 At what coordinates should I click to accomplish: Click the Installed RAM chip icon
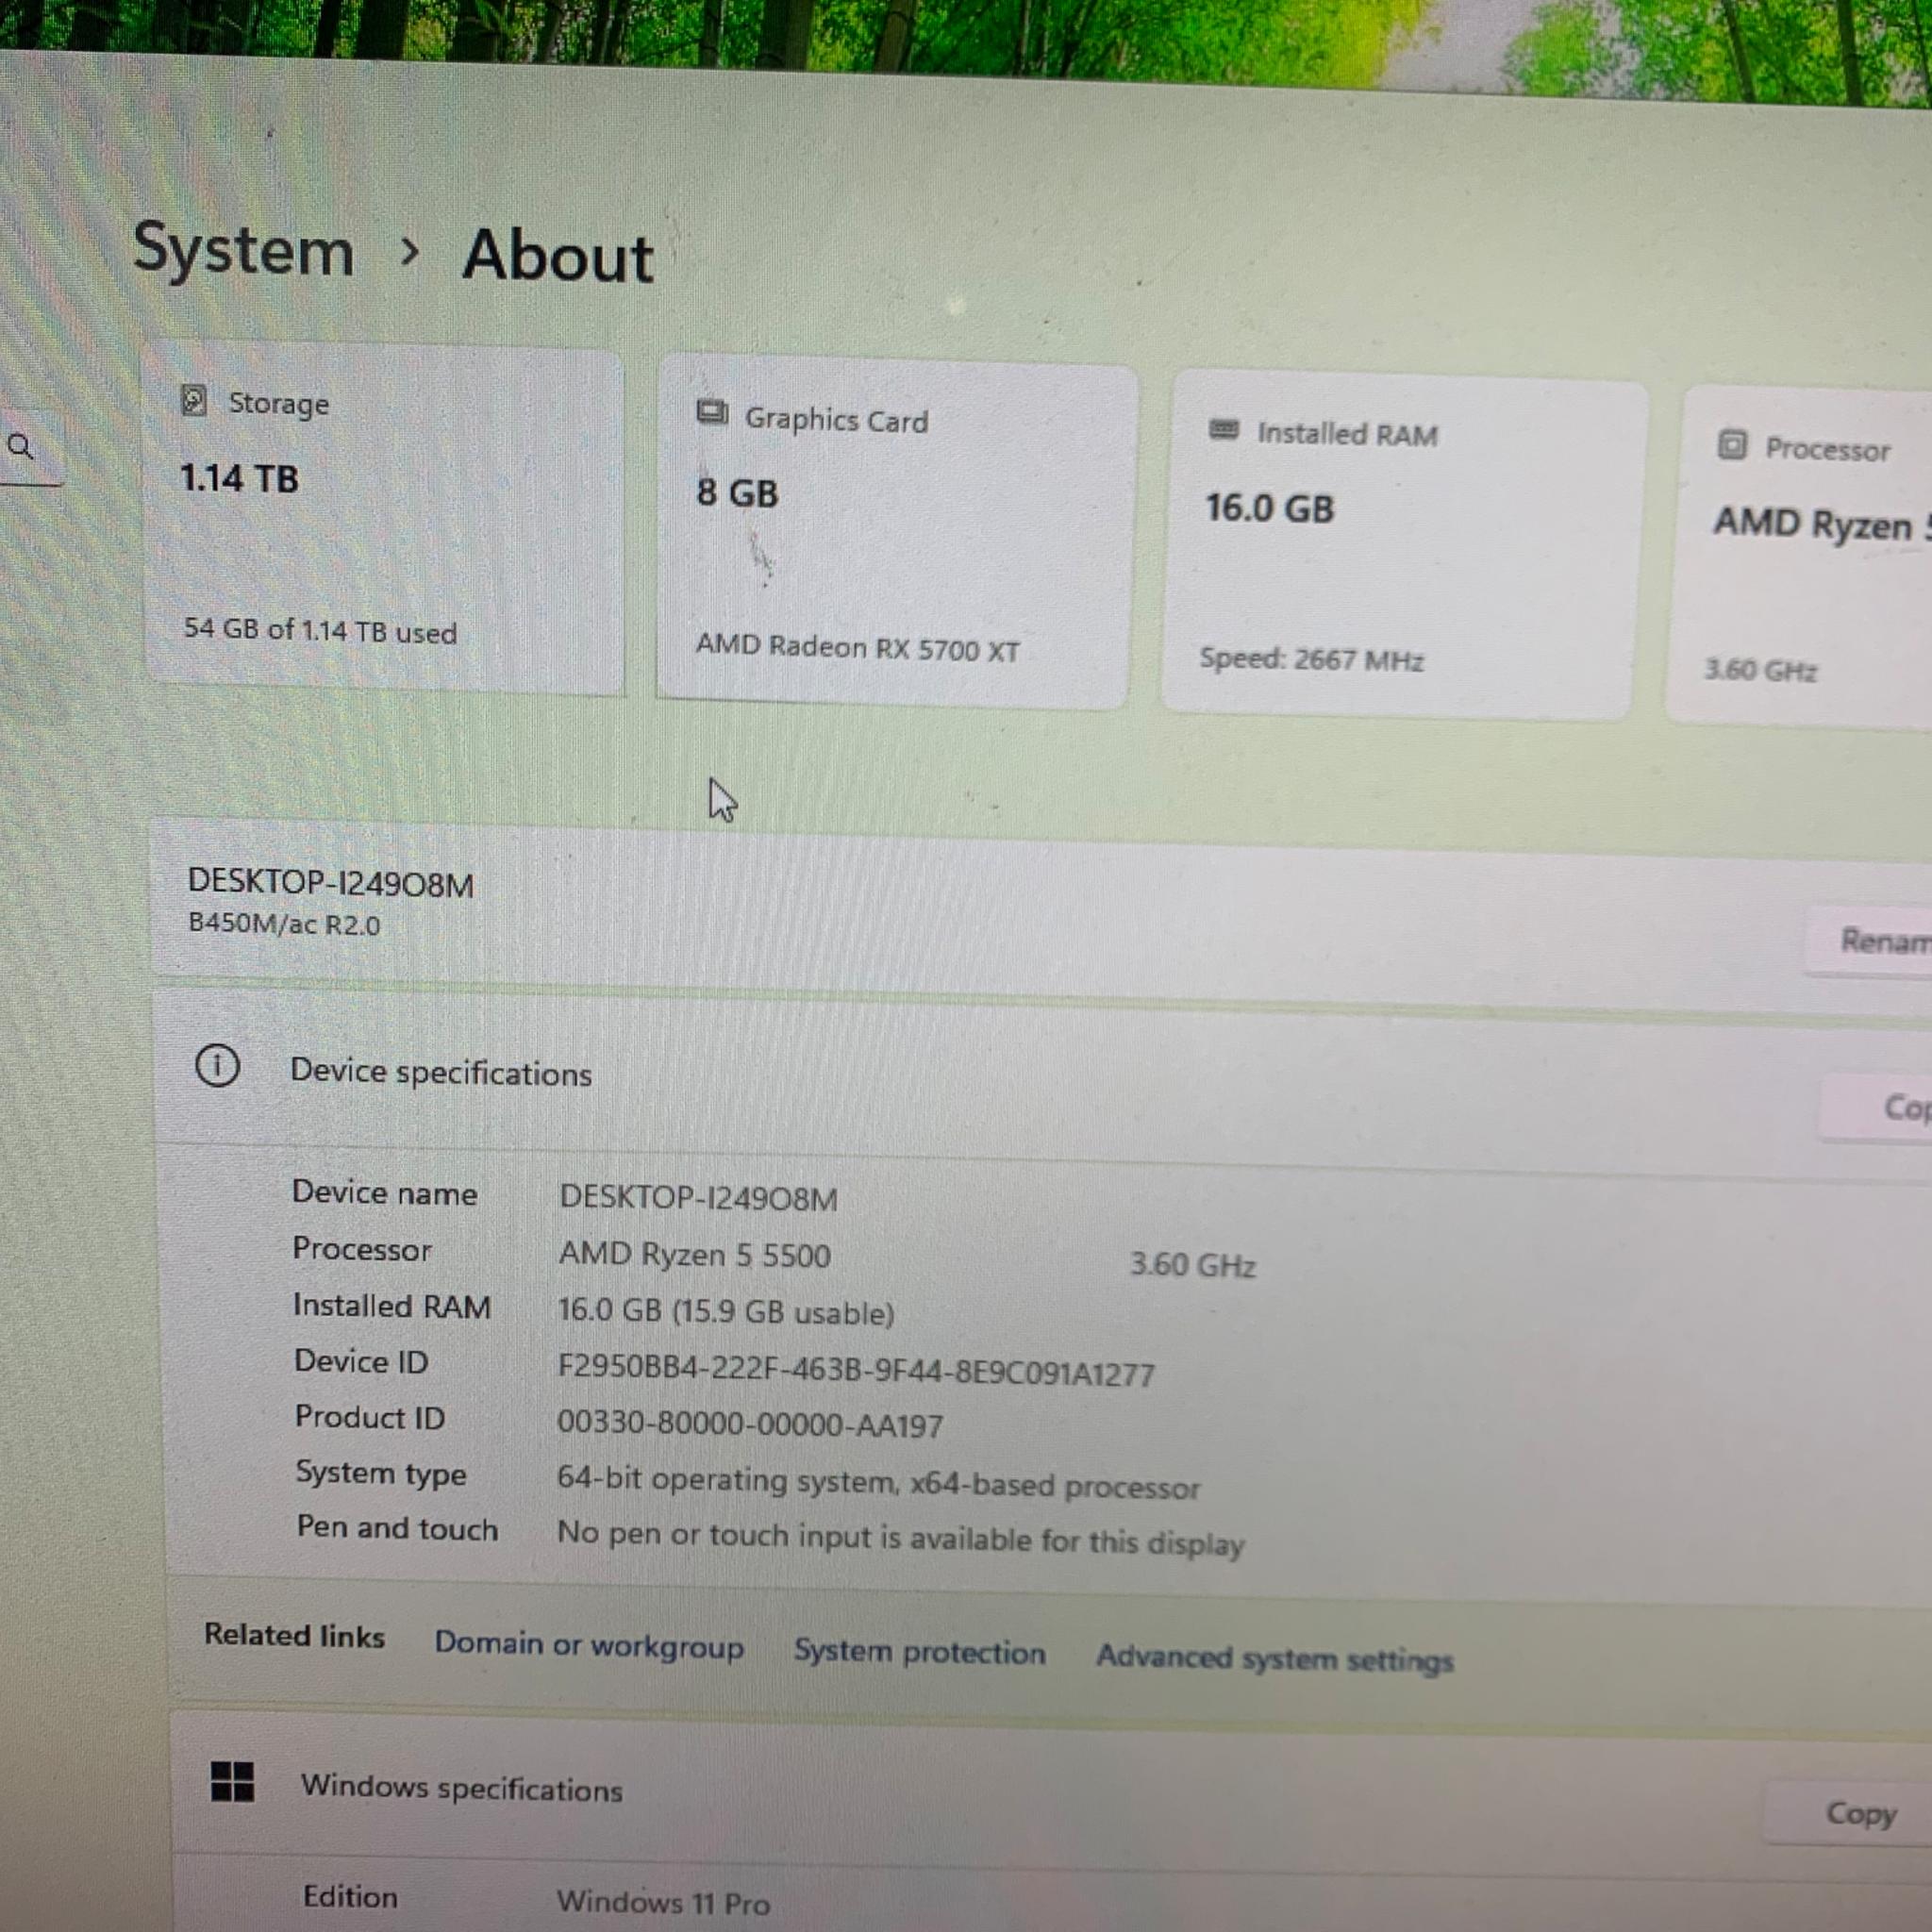(x=1224, y=430)
